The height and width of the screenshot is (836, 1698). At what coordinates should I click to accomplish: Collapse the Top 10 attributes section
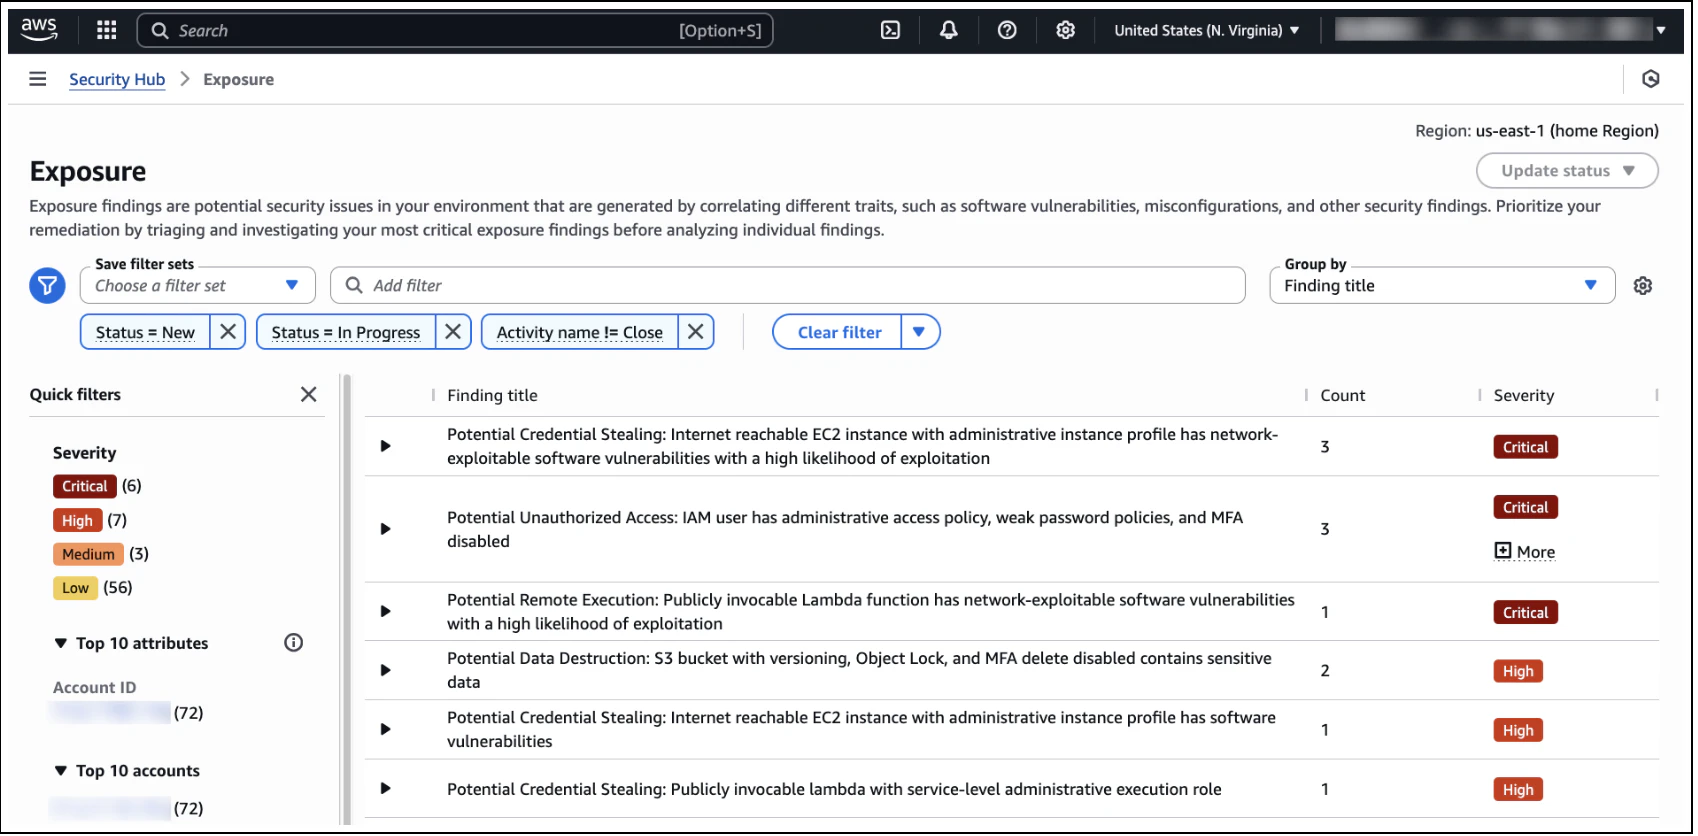pyautogui.click(x=61, y=644)
